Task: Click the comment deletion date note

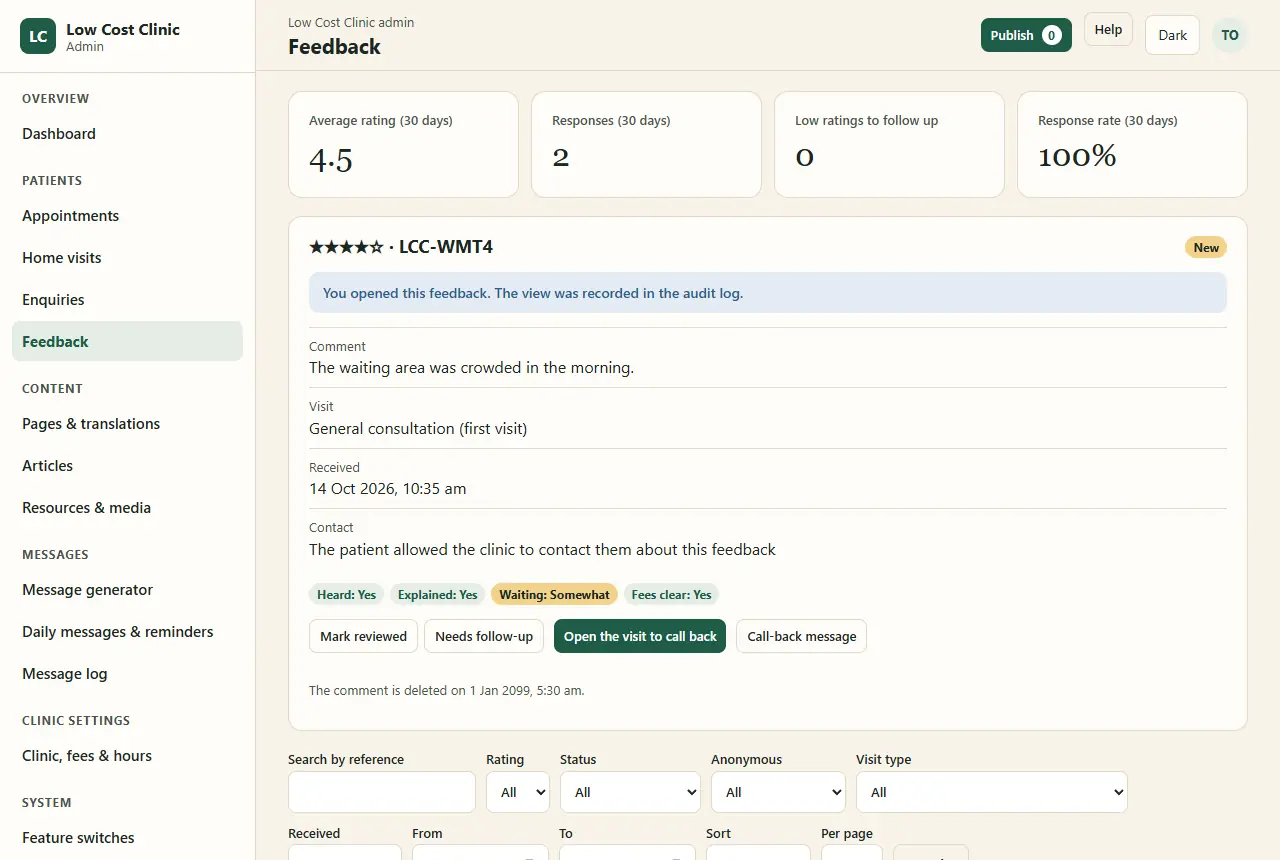Action: tap(446, 690)
